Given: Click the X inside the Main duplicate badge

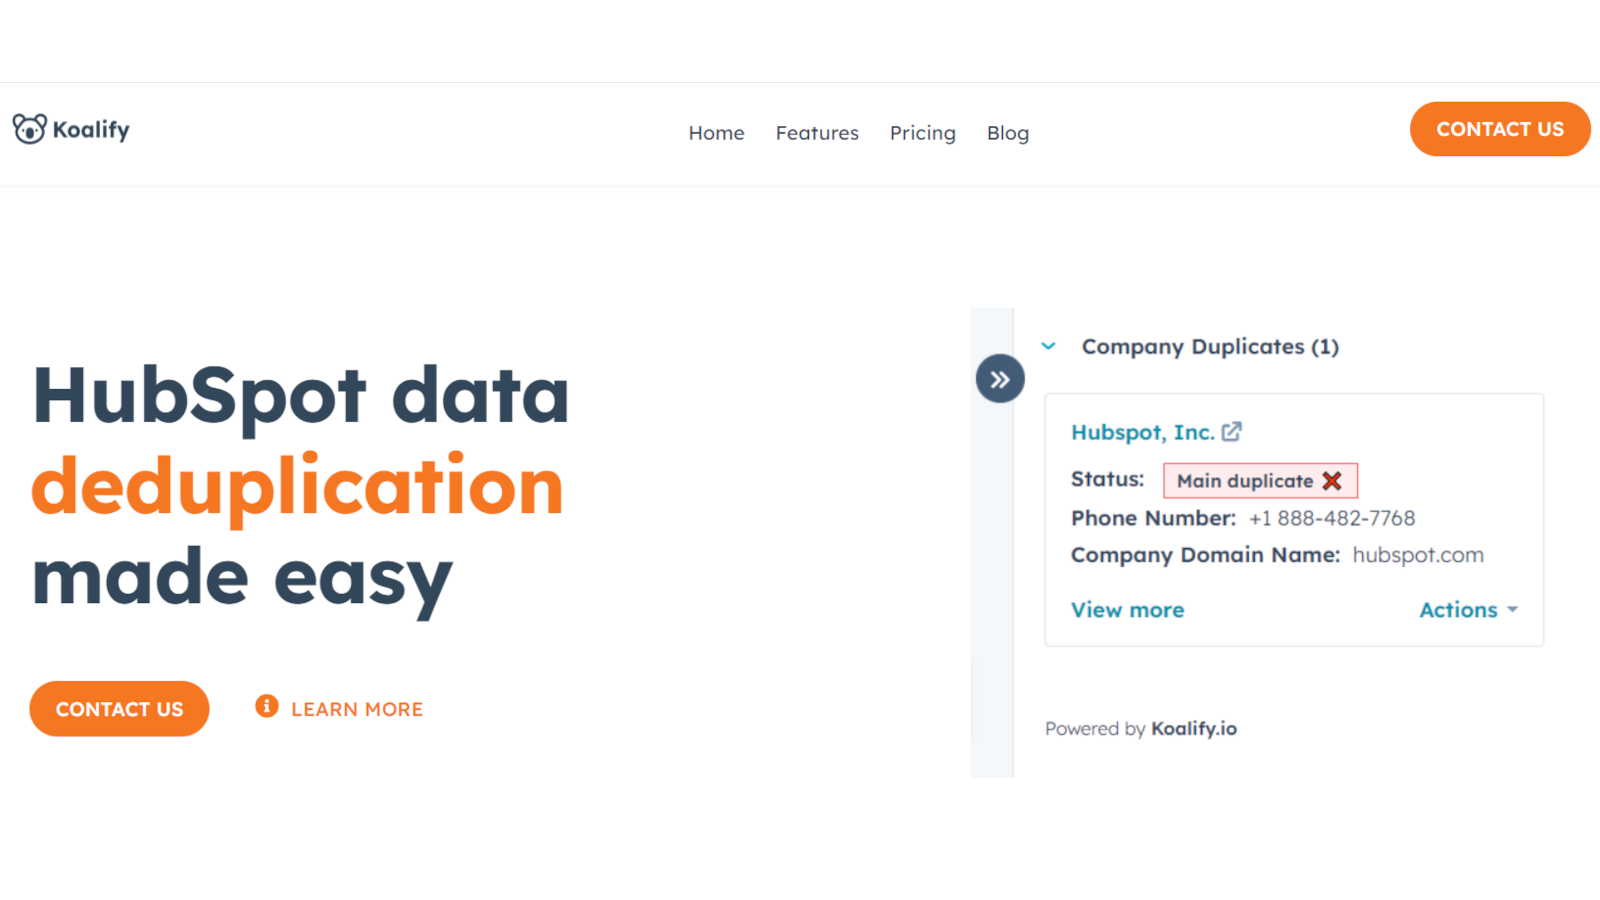Looking at the screenshot, I should [1332, 480].
